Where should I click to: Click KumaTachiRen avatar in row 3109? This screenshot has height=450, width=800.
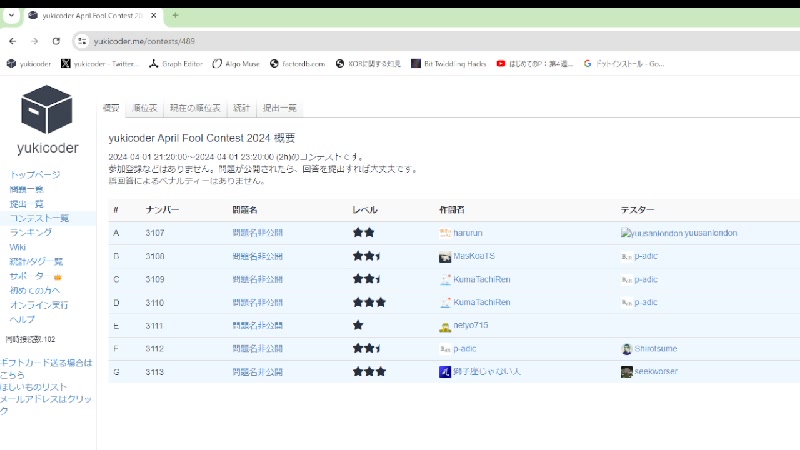tap(445, 280)
